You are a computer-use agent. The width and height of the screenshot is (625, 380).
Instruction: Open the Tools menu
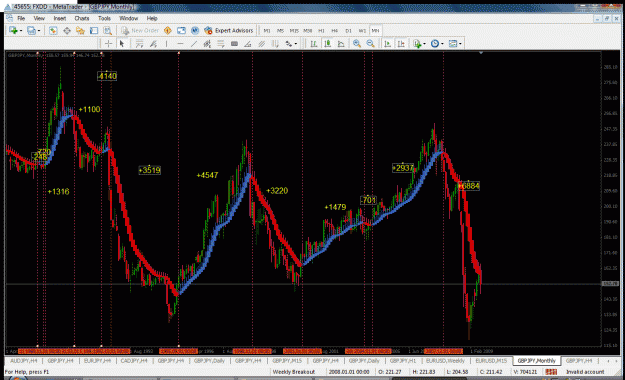tap(104, 18)
